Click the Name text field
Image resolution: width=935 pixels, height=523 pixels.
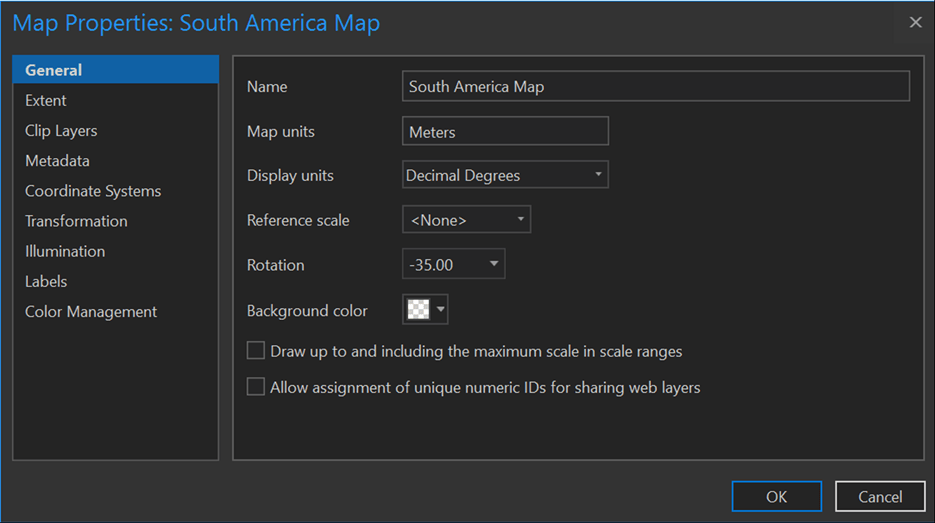coord(655,87)
